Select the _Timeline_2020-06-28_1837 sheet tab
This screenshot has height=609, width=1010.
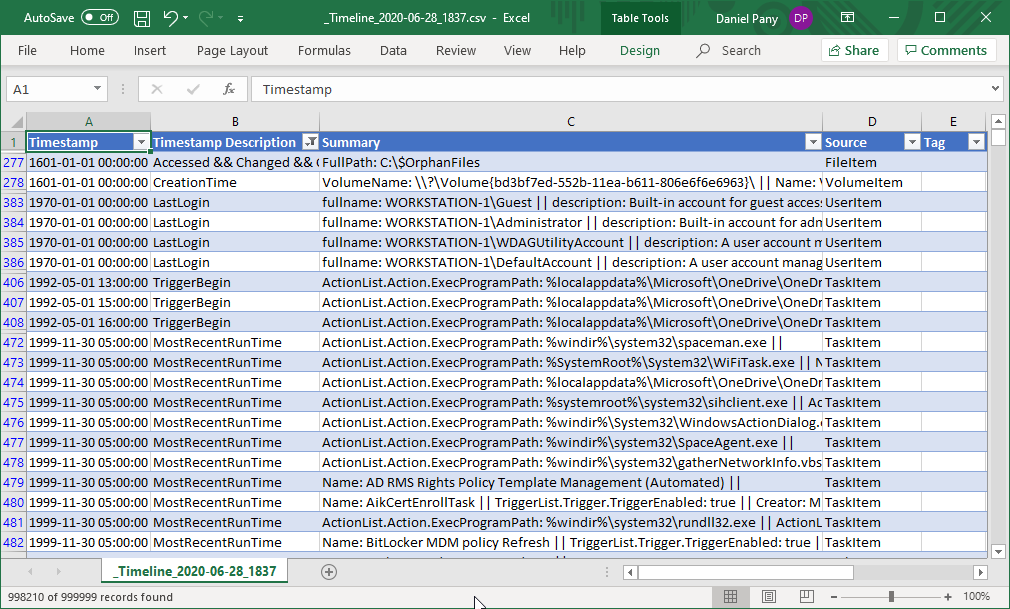195,571
